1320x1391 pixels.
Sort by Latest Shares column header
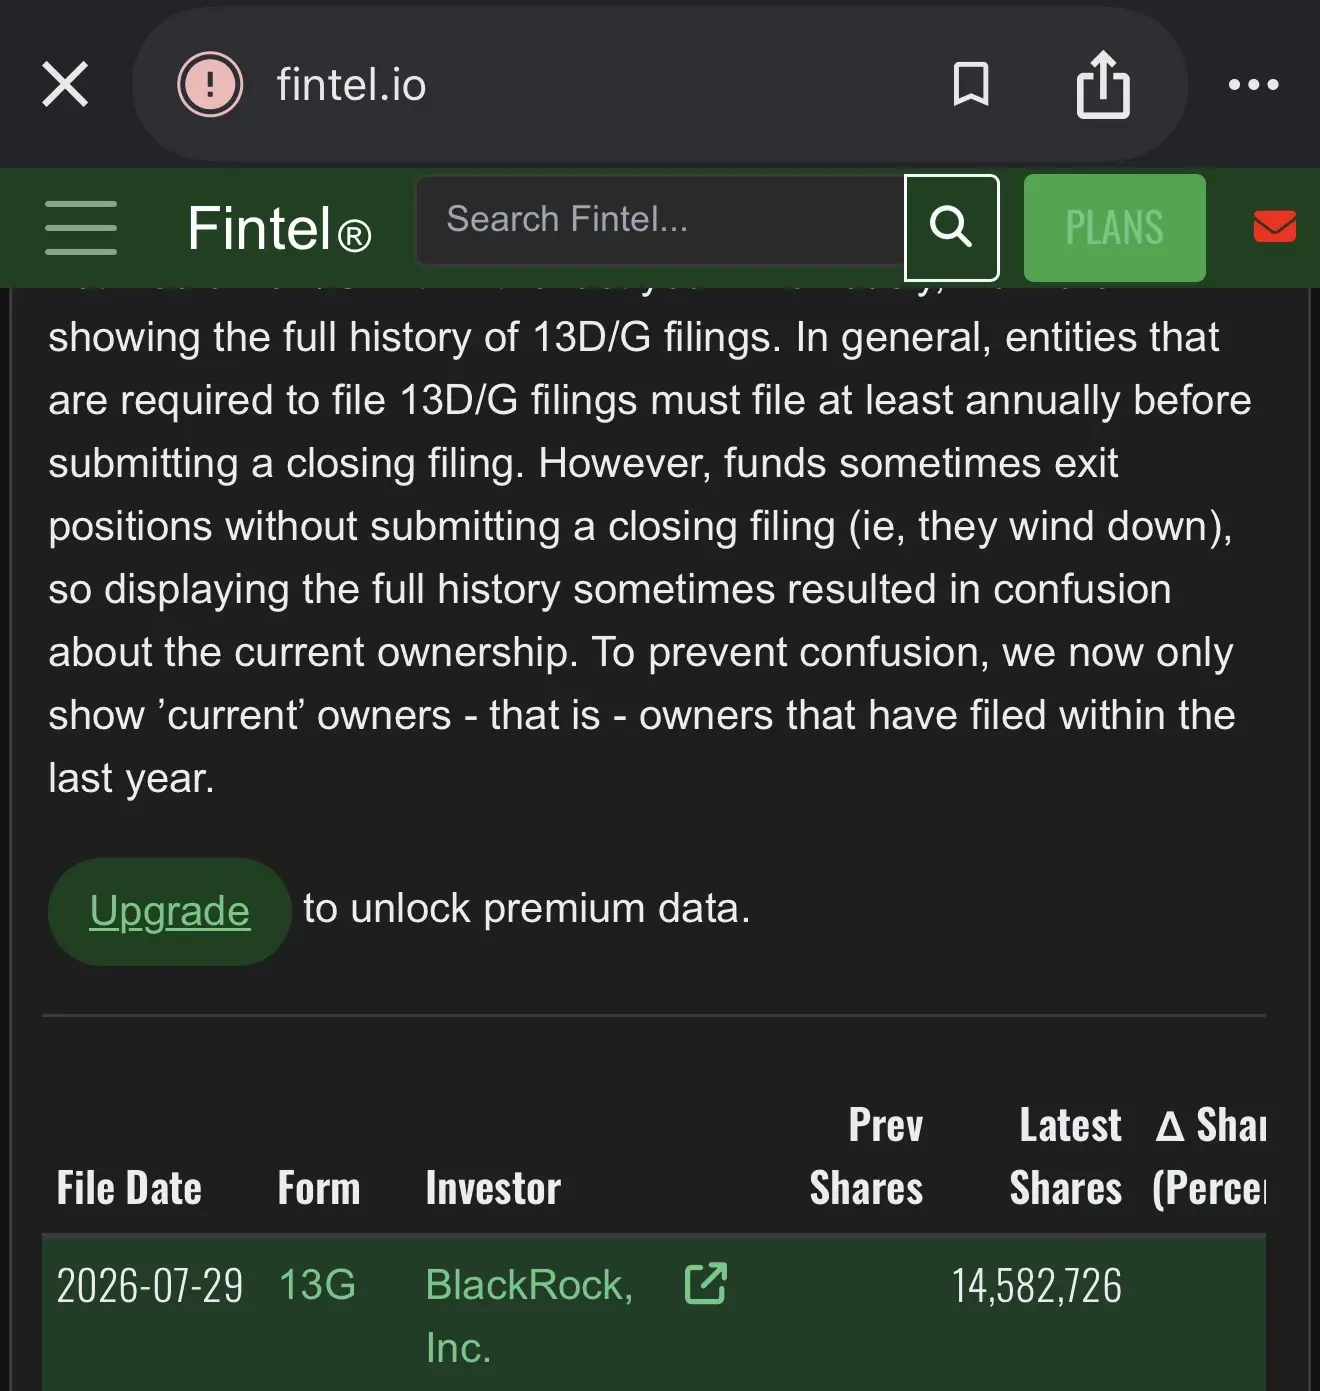1065,1157
